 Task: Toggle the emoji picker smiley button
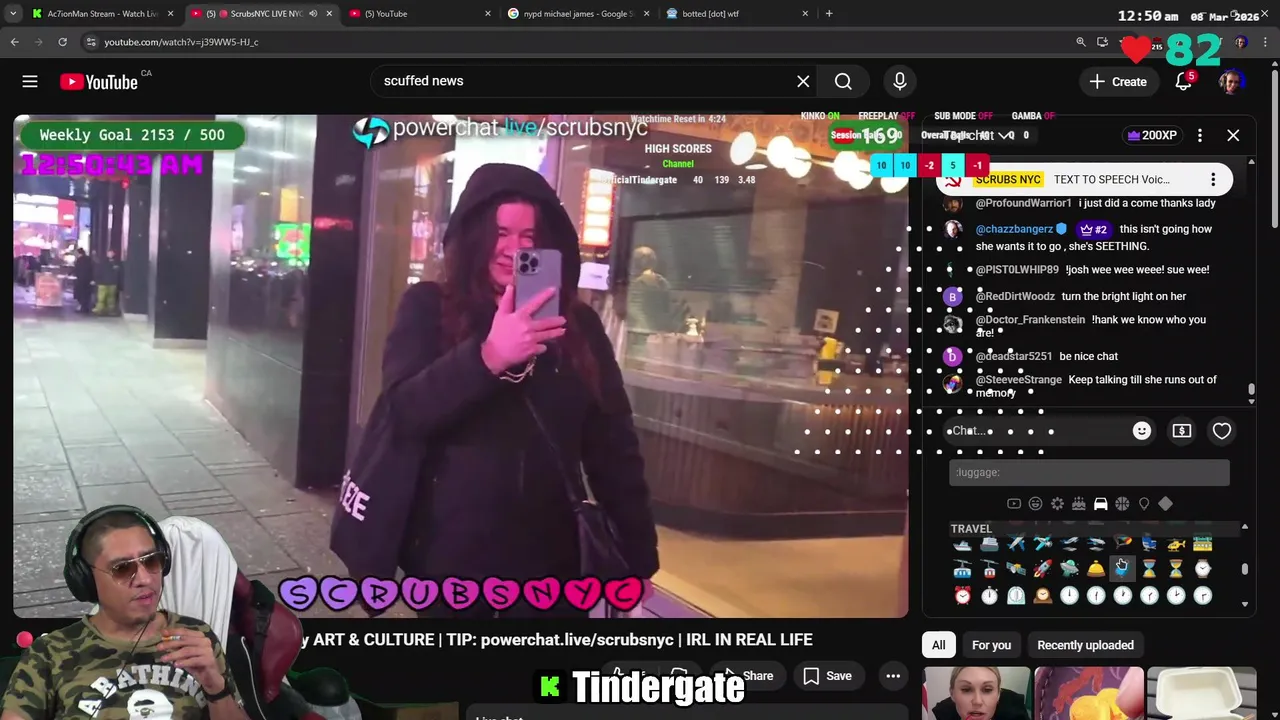click(1142, 431)
